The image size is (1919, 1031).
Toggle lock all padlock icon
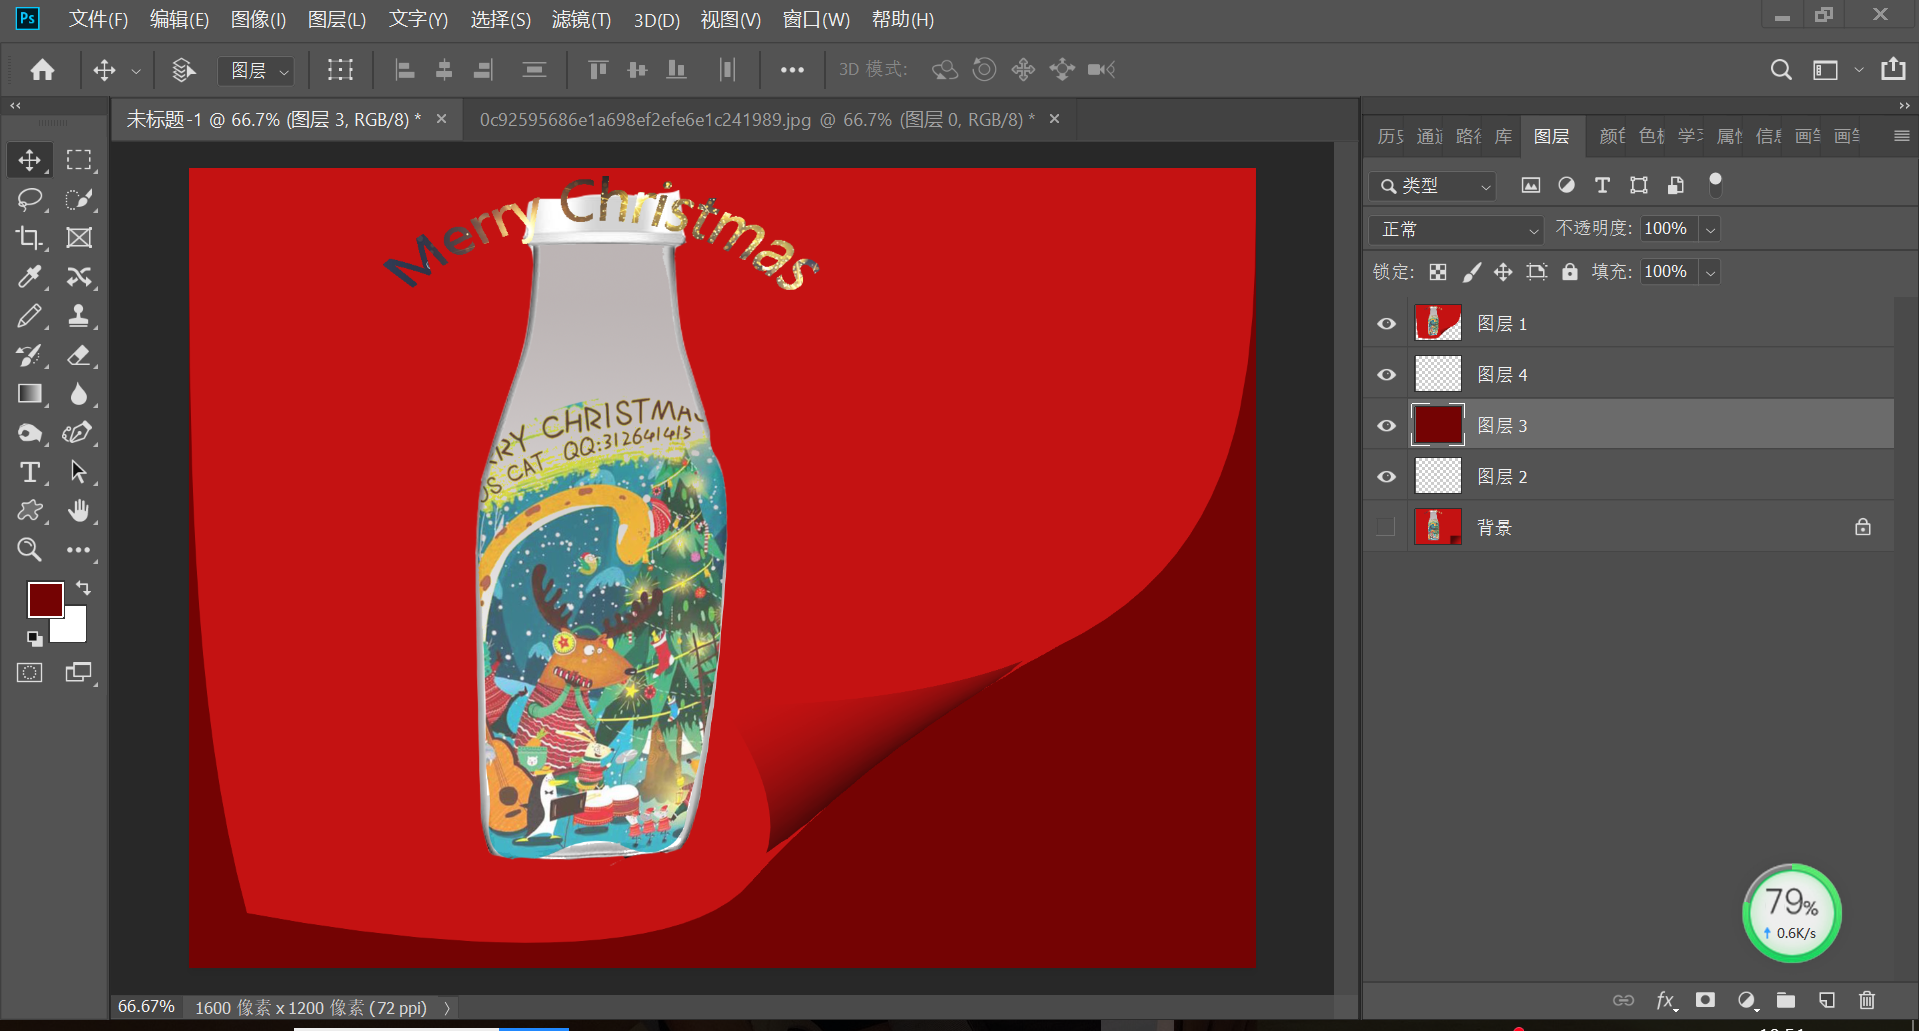pos(1570,272)
